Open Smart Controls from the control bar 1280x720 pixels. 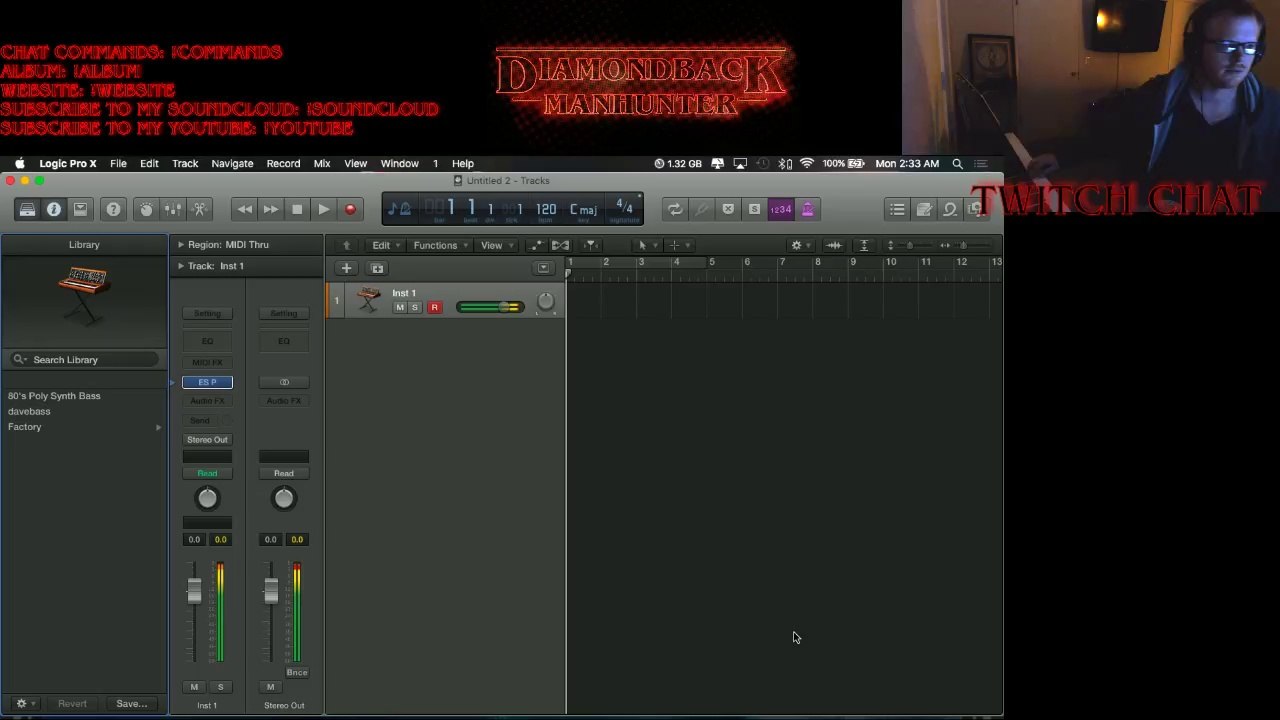tap(147, 209)
